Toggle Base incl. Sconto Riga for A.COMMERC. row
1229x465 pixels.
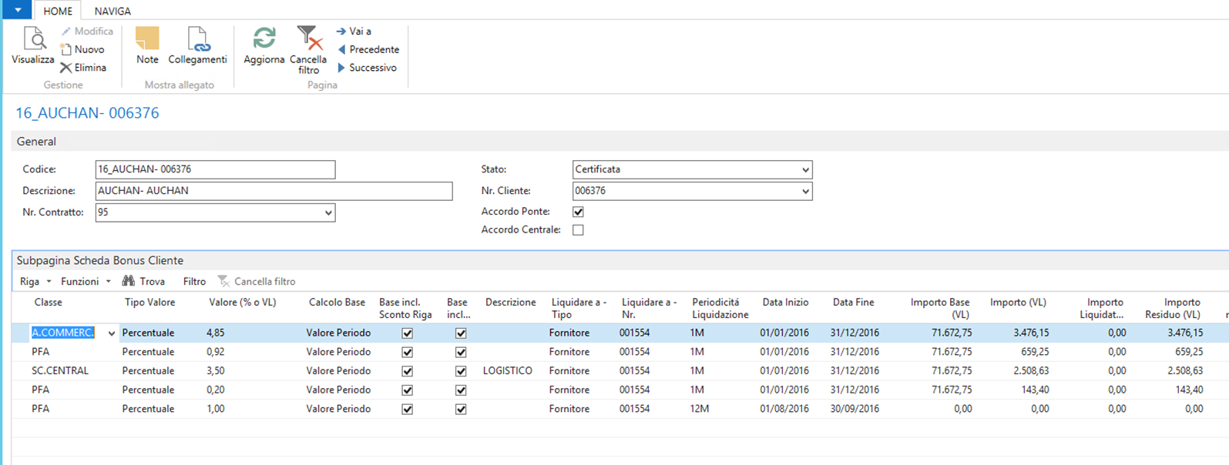[x=407, y=333]
